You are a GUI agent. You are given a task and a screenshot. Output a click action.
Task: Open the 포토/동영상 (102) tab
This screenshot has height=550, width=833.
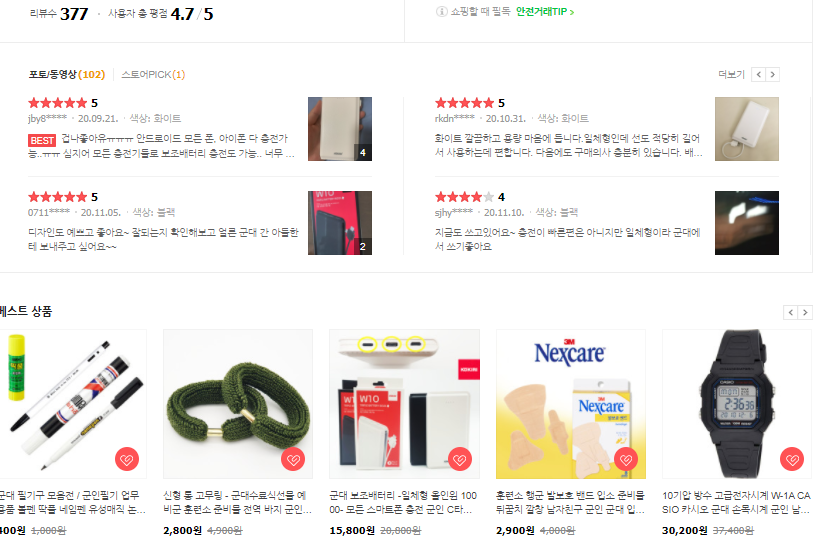coord(67,74)
